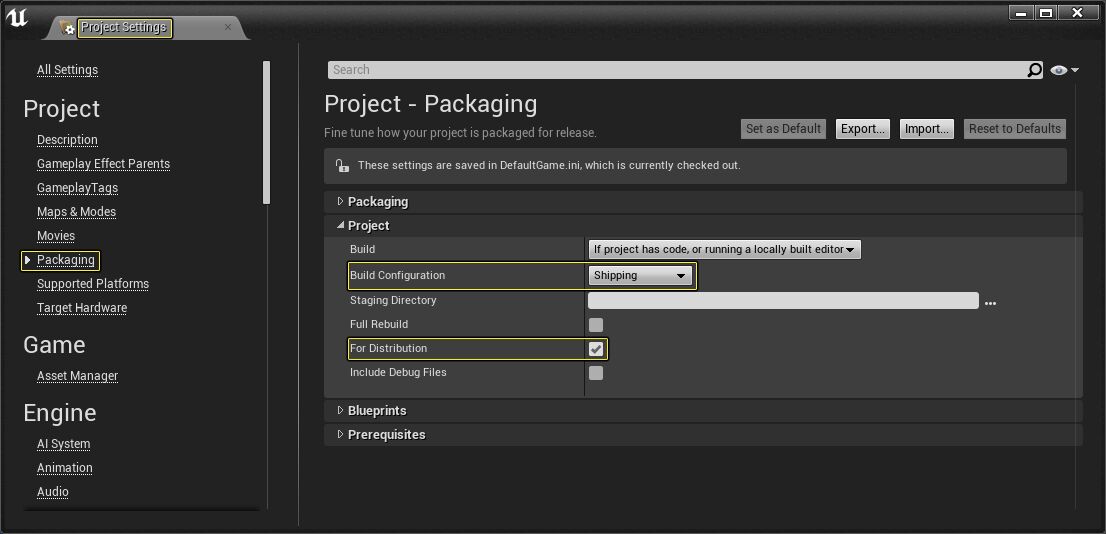1106x534 pixels.
Task: Expand the Blueprints section
Action: click(x=341, y=411)
